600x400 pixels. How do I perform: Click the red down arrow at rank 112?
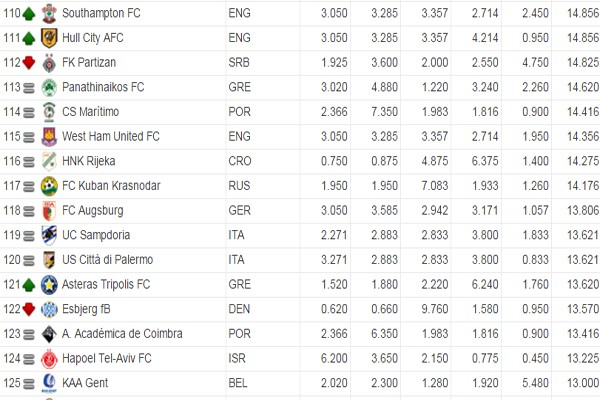(x=28, y=62)
